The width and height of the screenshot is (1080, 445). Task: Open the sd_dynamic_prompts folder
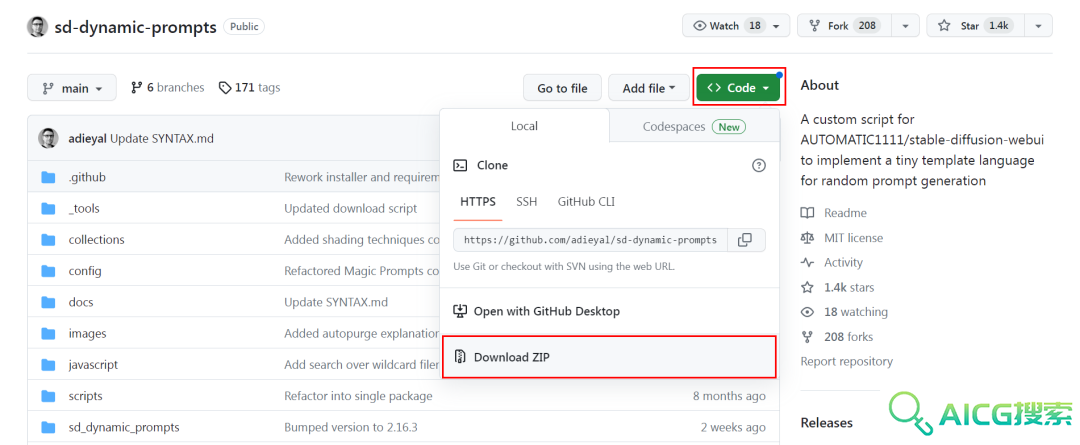click(x=124, y=427)
